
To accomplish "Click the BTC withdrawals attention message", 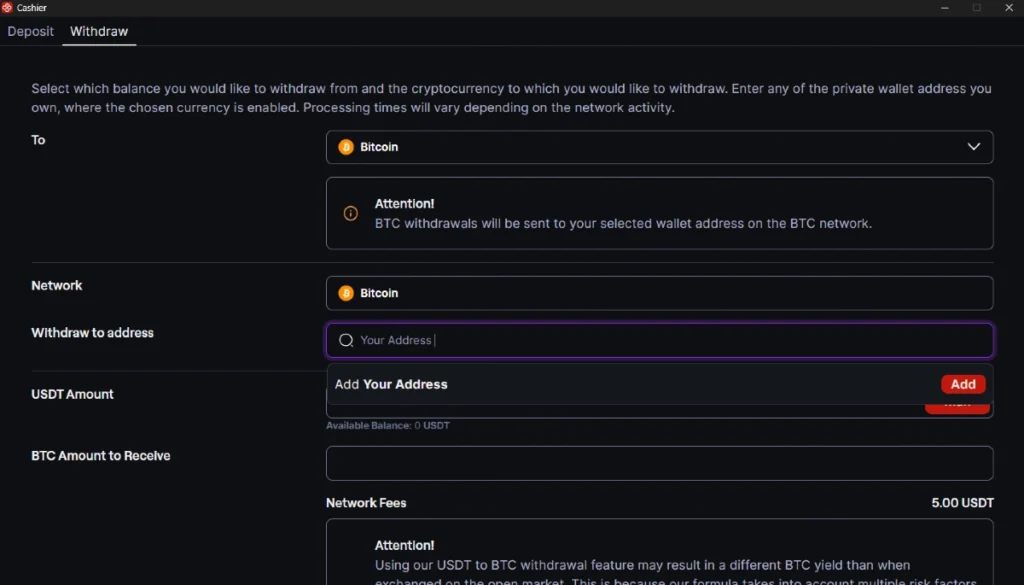I will tap(623, 223).
